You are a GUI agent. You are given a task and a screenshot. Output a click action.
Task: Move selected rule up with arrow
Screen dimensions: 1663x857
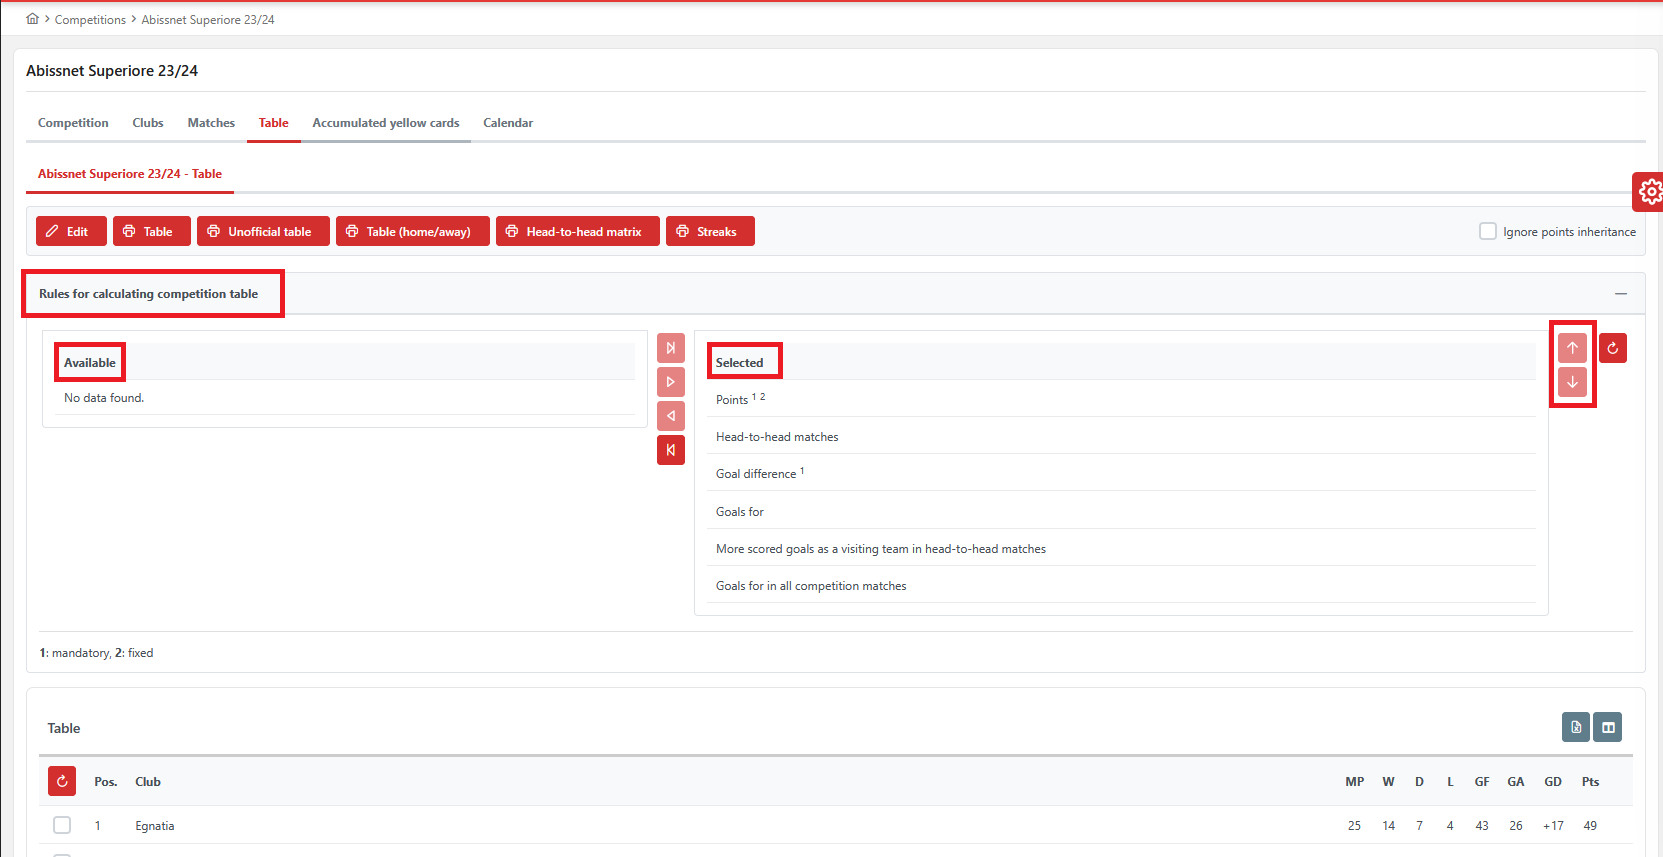tap(1572, 348)
